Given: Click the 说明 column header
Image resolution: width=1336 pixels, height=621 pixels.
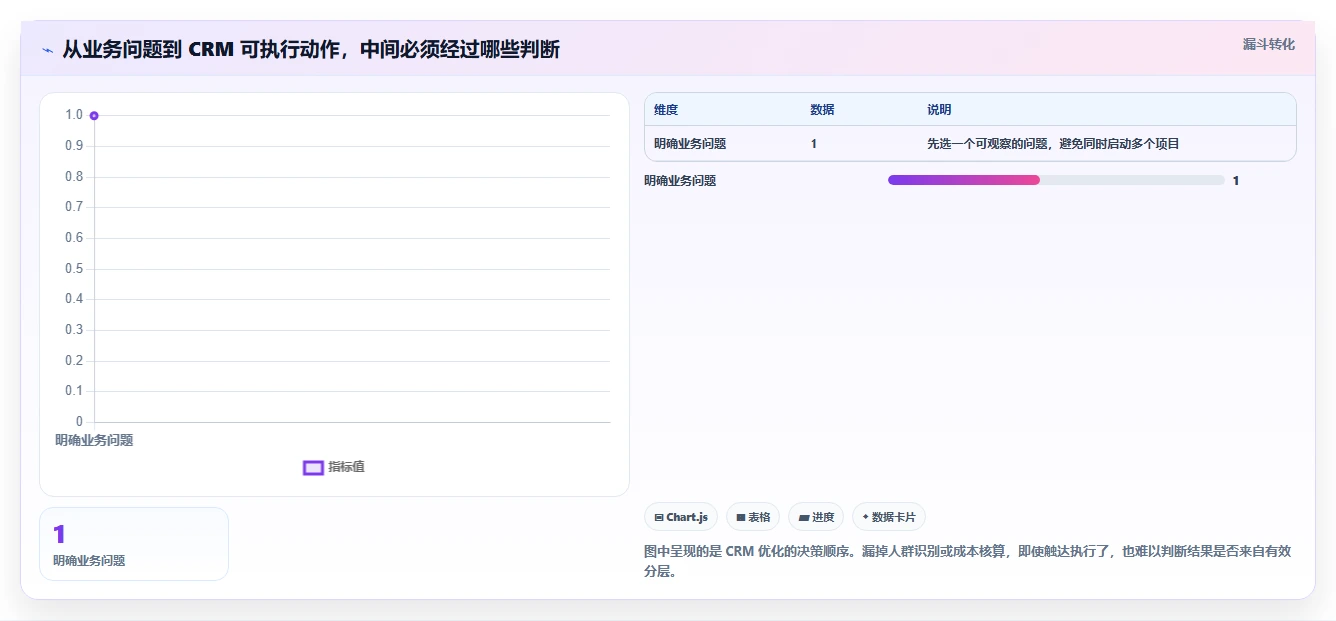Looking at the screenshot, I should coord(939,110).
